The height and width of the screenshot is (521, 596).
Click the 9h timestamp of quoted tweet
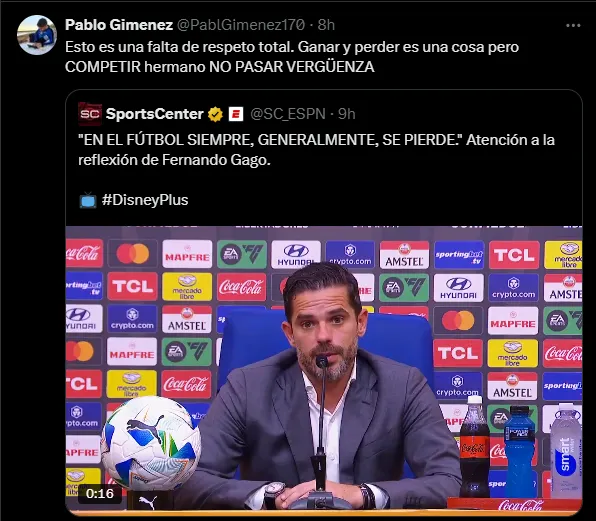(x=347, y=114)
